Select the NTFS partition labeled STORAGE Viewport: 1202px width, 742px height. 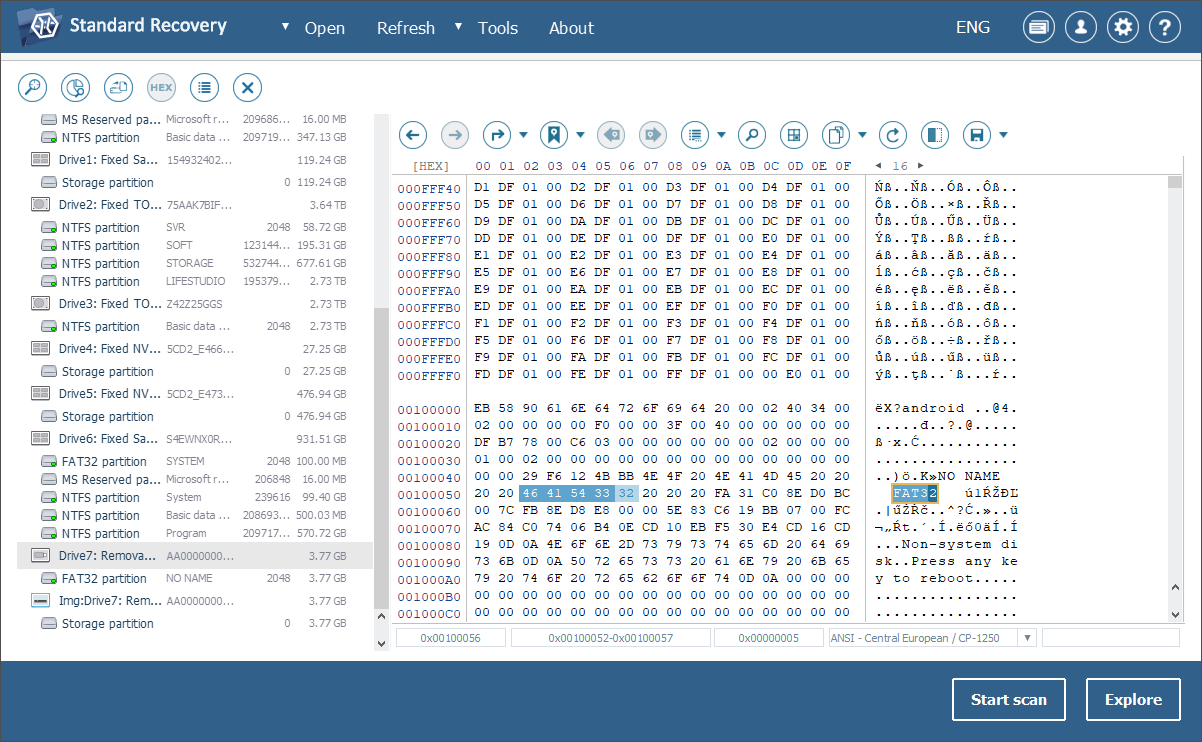194,263
